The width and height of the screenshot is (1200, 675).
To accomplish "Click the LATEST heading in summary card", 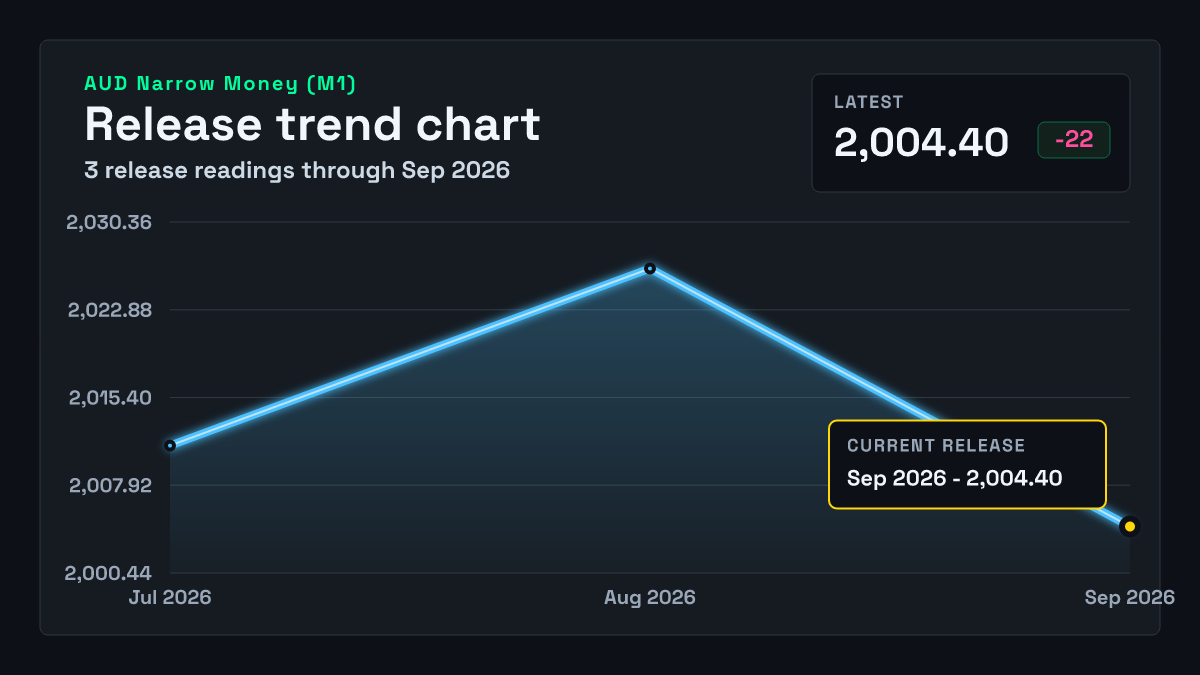I will [x=869, y=102].
